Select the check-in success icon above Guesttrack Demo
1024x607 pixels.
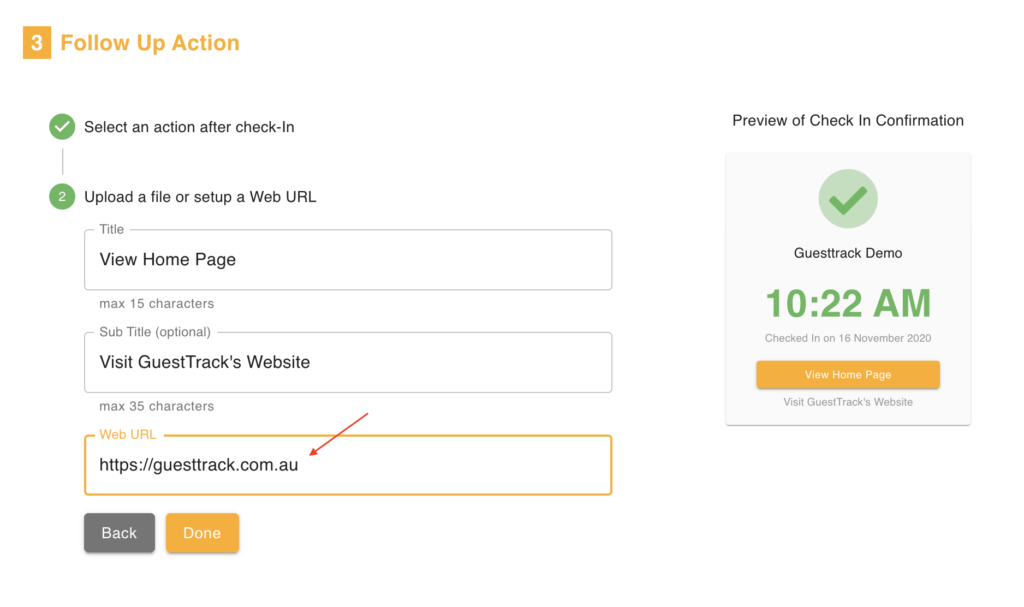847,198
